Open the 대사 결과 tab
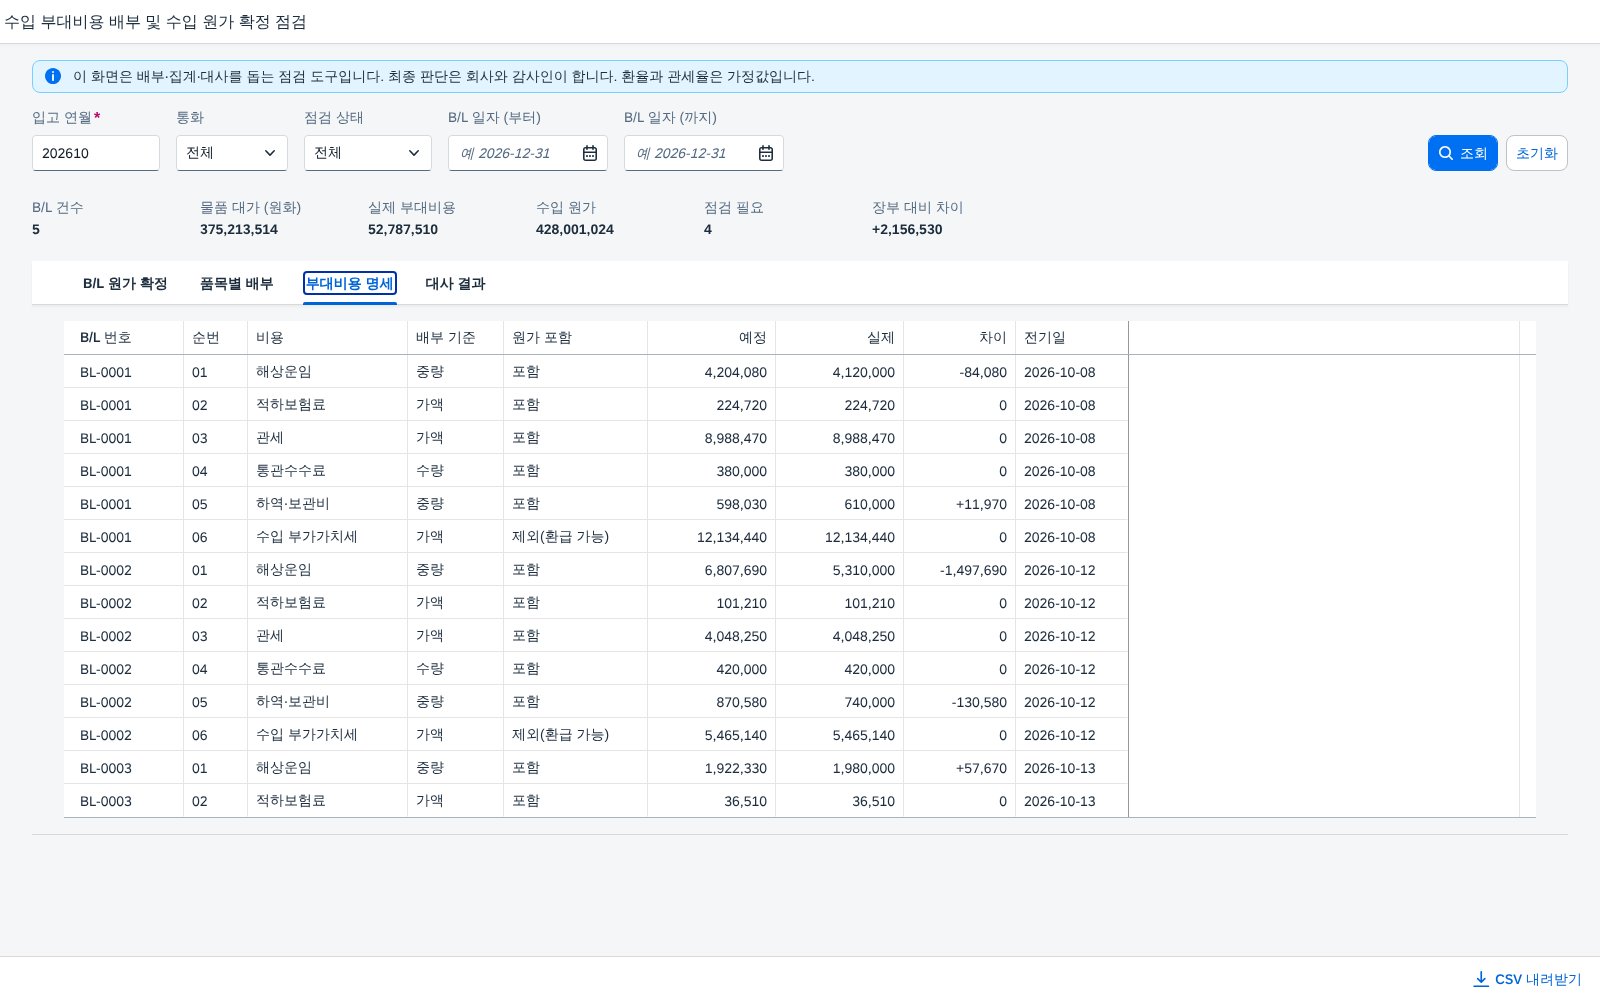1600x1000 pixels. coord(455,283)
